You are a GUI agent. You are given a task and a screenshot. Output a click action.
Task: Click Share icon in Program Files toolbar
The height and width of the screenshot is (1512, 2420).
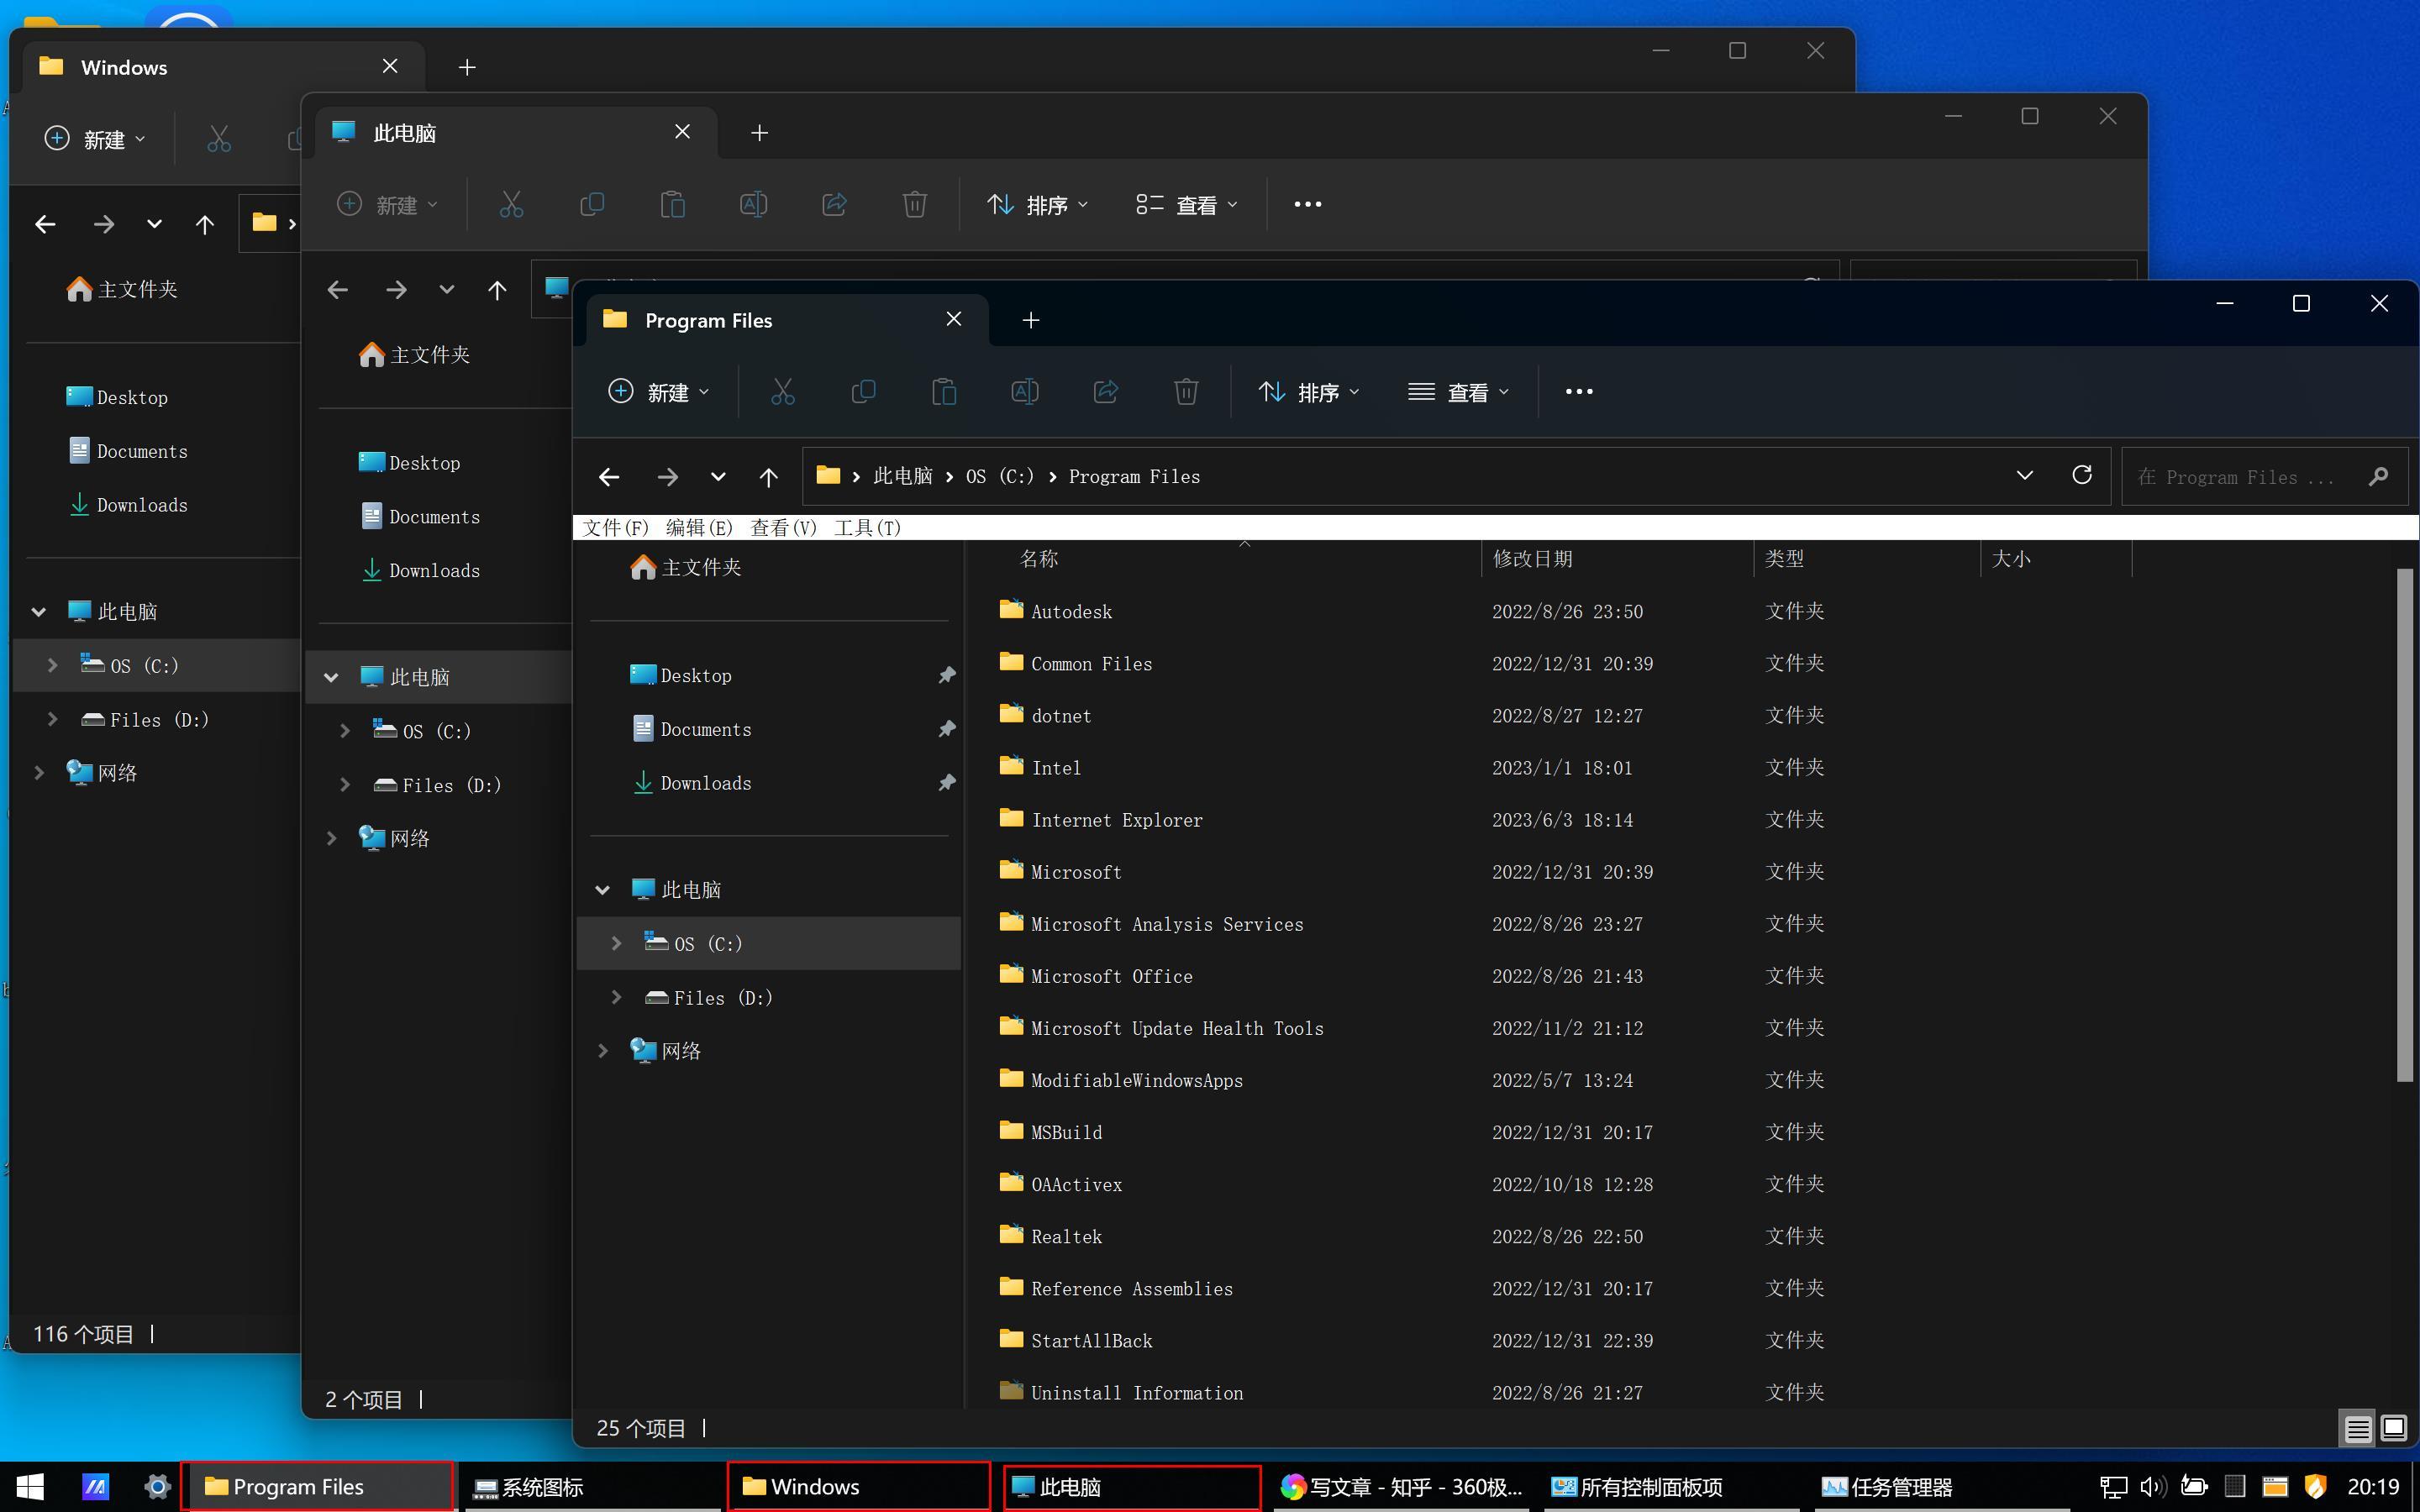(x=1106, y=392)
